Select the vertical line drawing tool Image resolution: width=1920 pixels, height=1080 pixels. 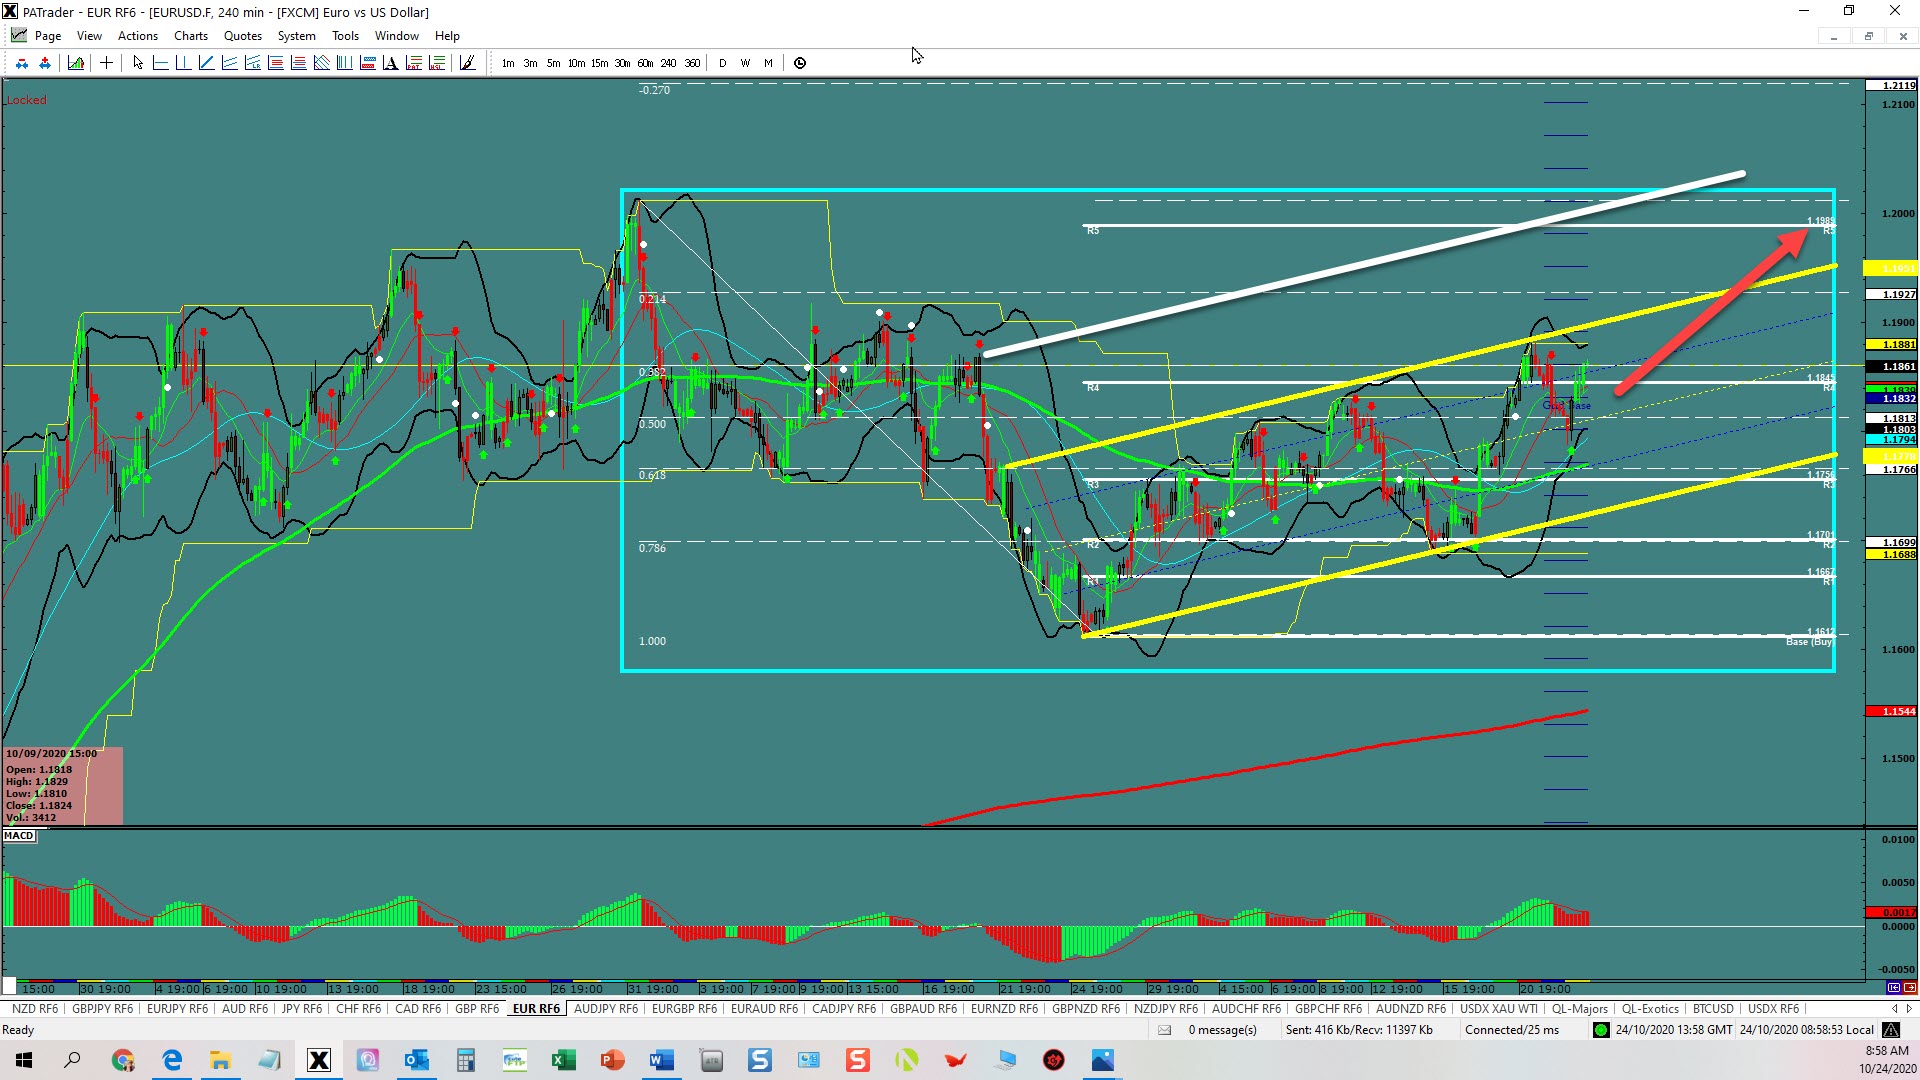tap(184, 63)
